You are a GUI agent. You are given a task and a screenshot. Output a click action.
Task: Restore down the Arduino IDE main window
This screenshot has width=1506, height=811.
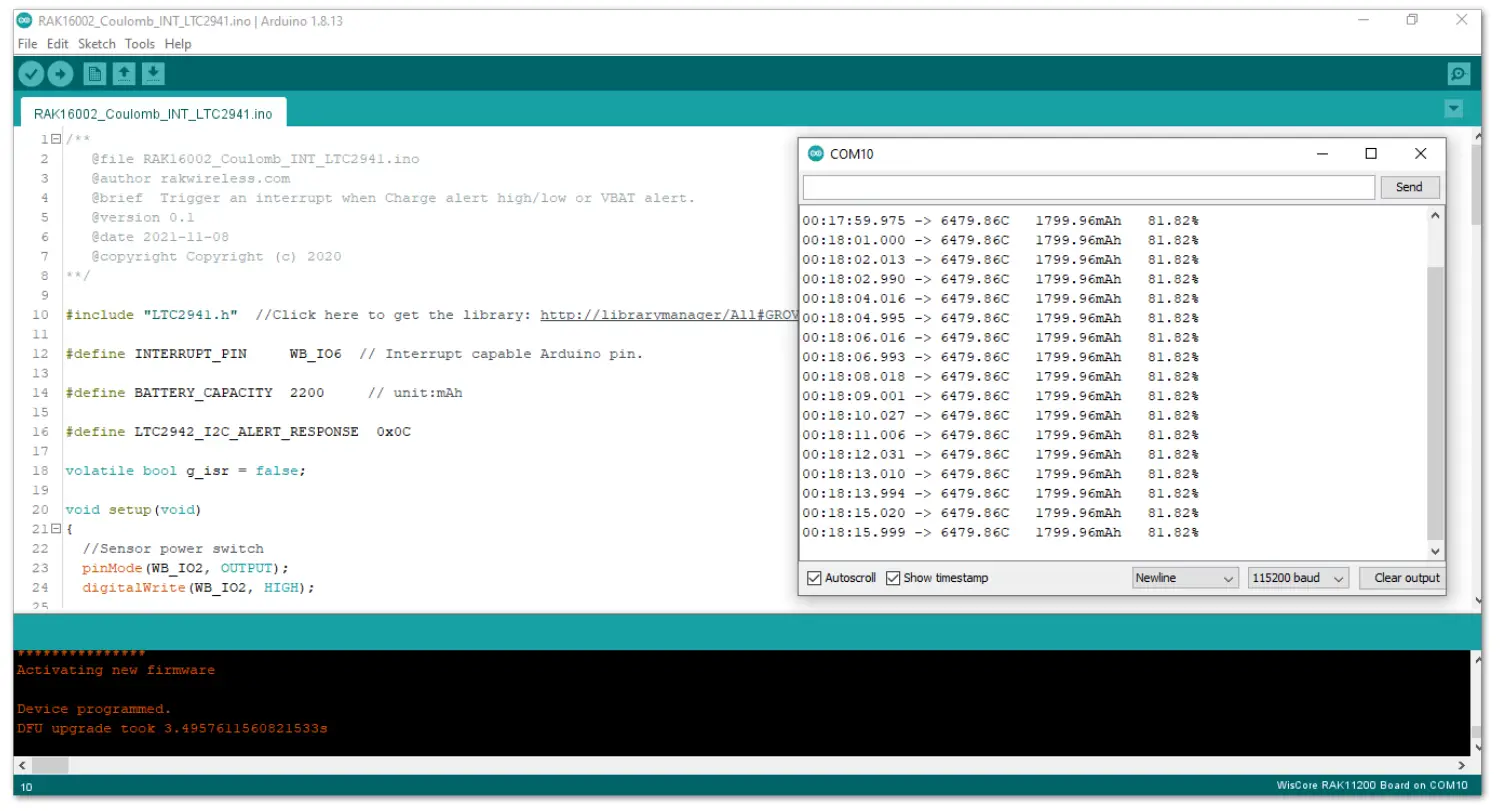coord(1412,20)
